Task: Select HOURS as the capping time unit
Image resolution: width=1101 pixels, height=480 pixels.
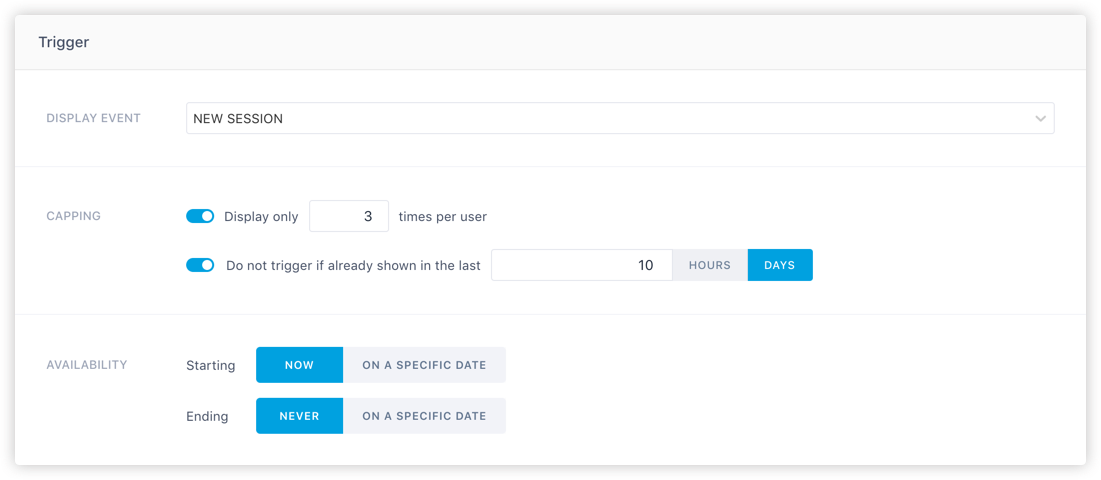Action: point(710,265)
